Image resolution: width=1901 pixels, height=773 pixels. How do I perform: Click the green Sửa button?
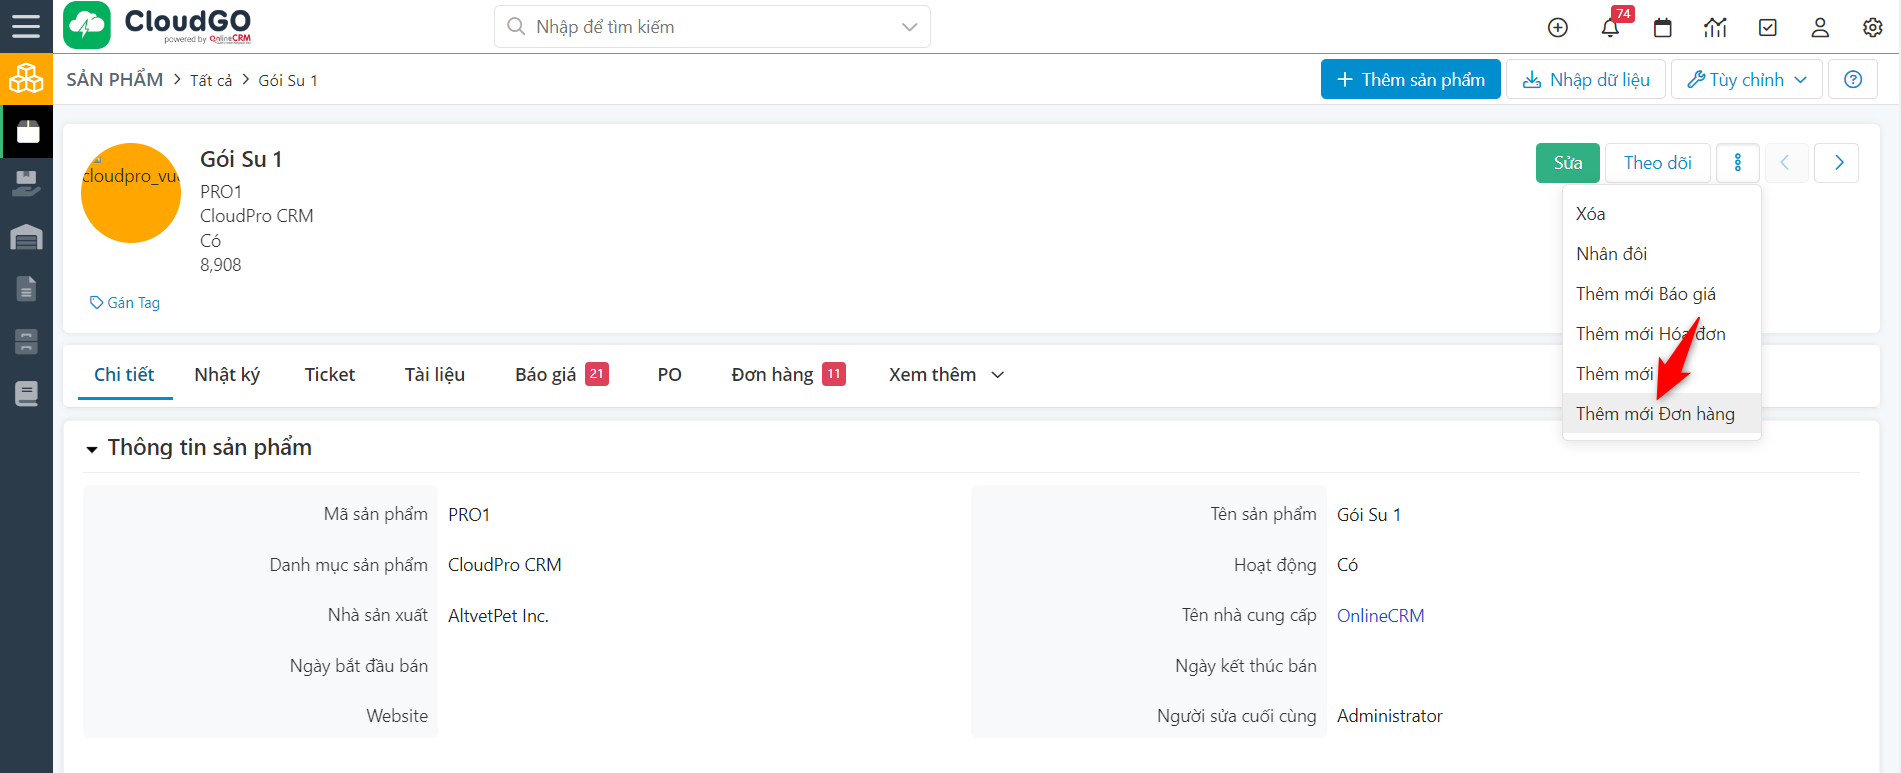pyautogui.click(x=1568, y=163)
